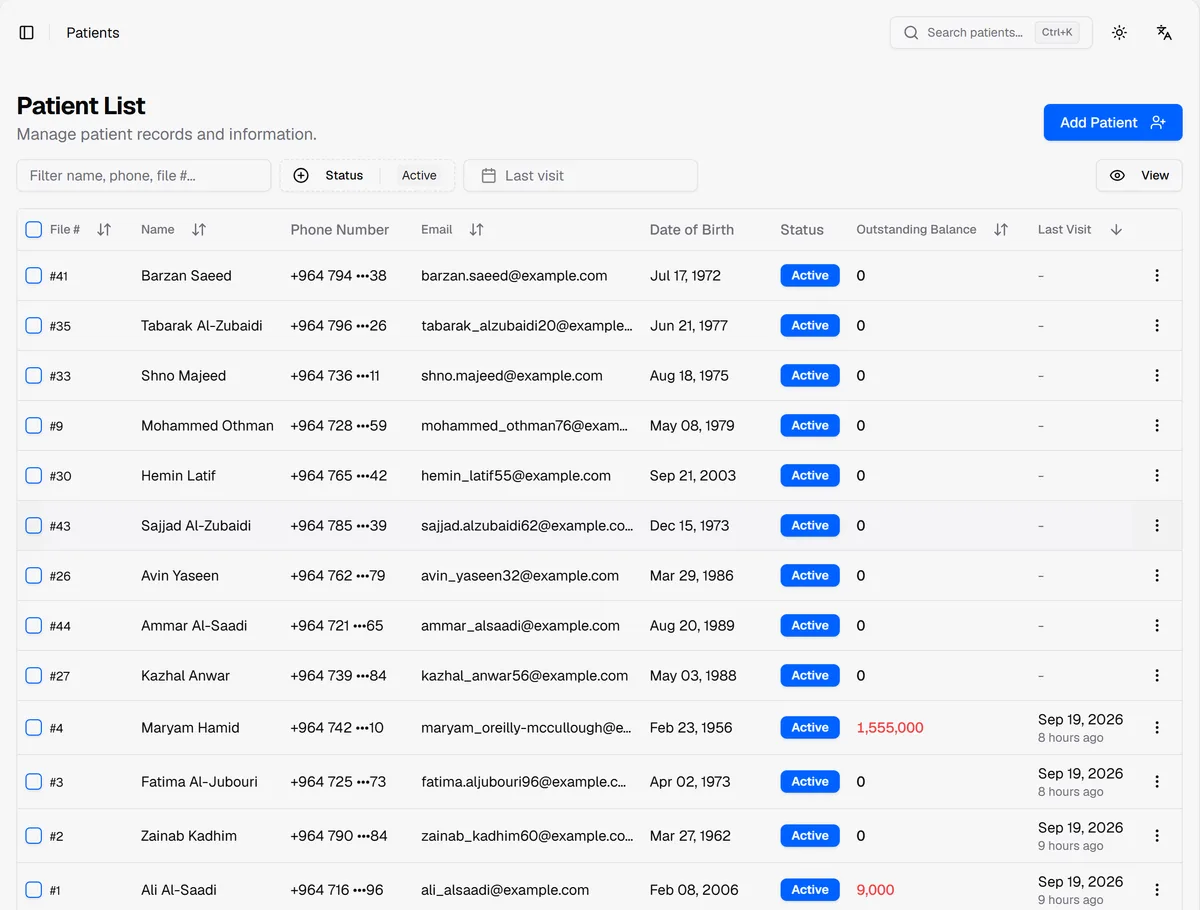
Task: Click the Active status badge for Barzan Saeed
Action: point(810,276)
